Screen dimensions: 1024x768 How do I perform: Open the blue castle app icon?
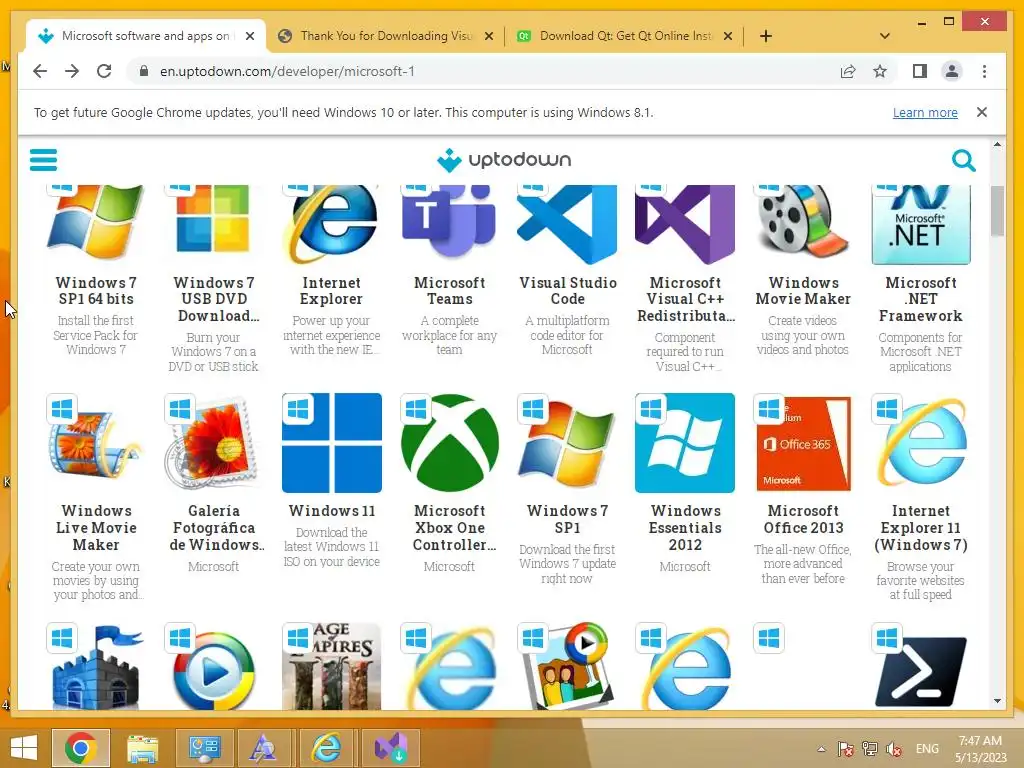[96, 666]
